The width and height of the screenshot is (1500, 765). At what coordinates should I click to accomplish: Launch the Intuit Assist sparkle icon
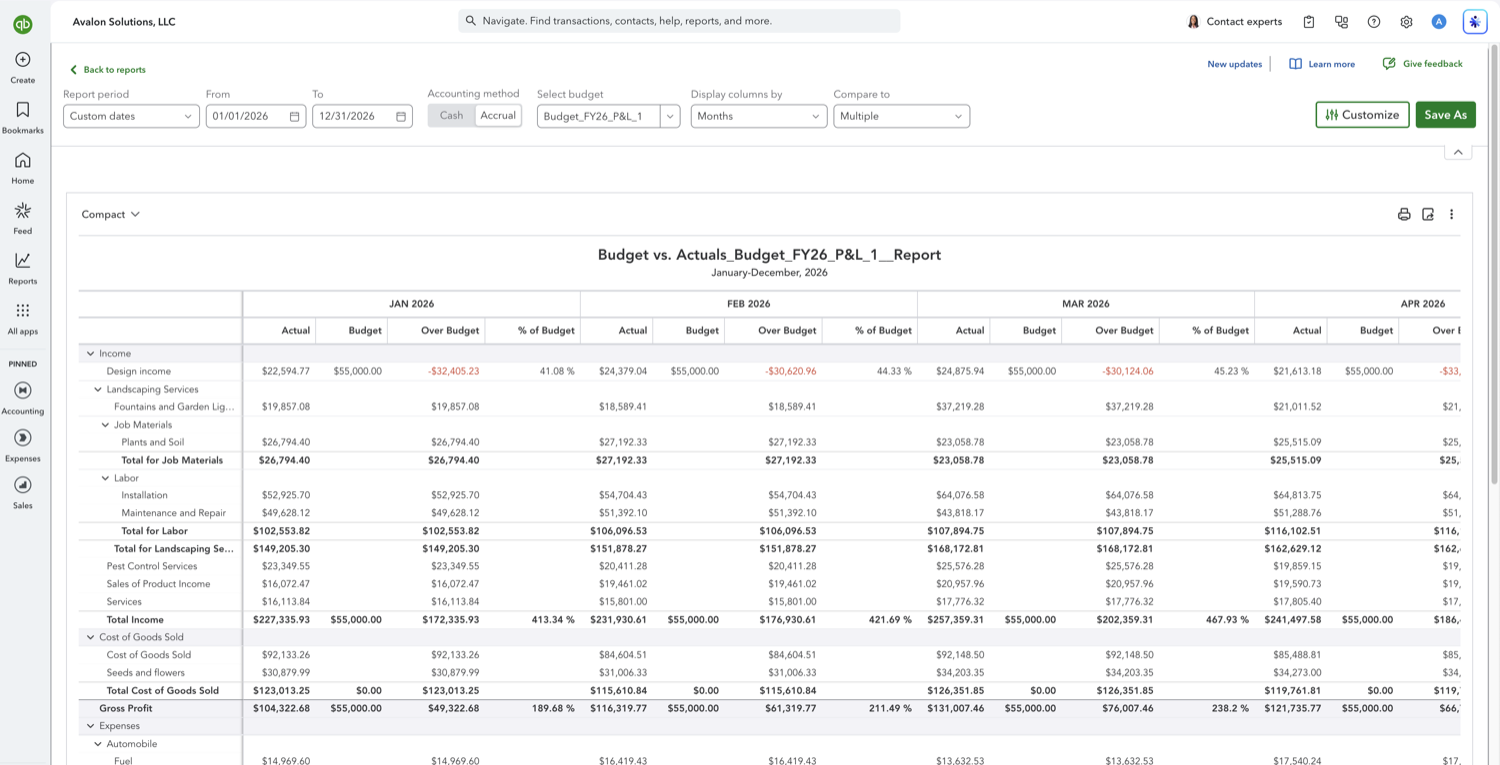pos(1474,22)
